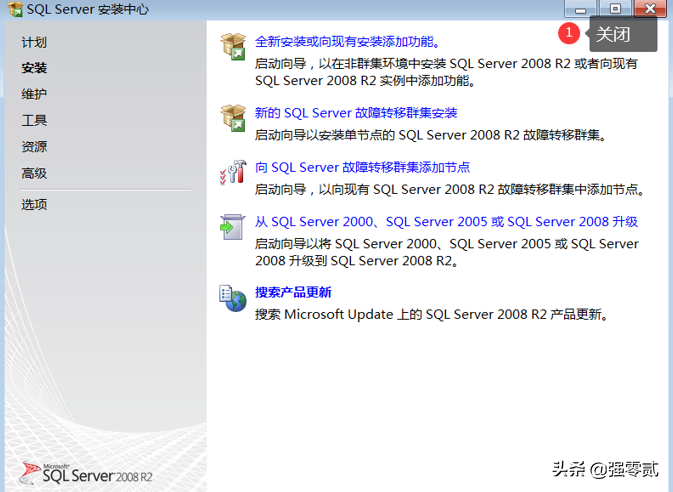Click the SQL Server setup title bar icon

click(x=15, y=9)
